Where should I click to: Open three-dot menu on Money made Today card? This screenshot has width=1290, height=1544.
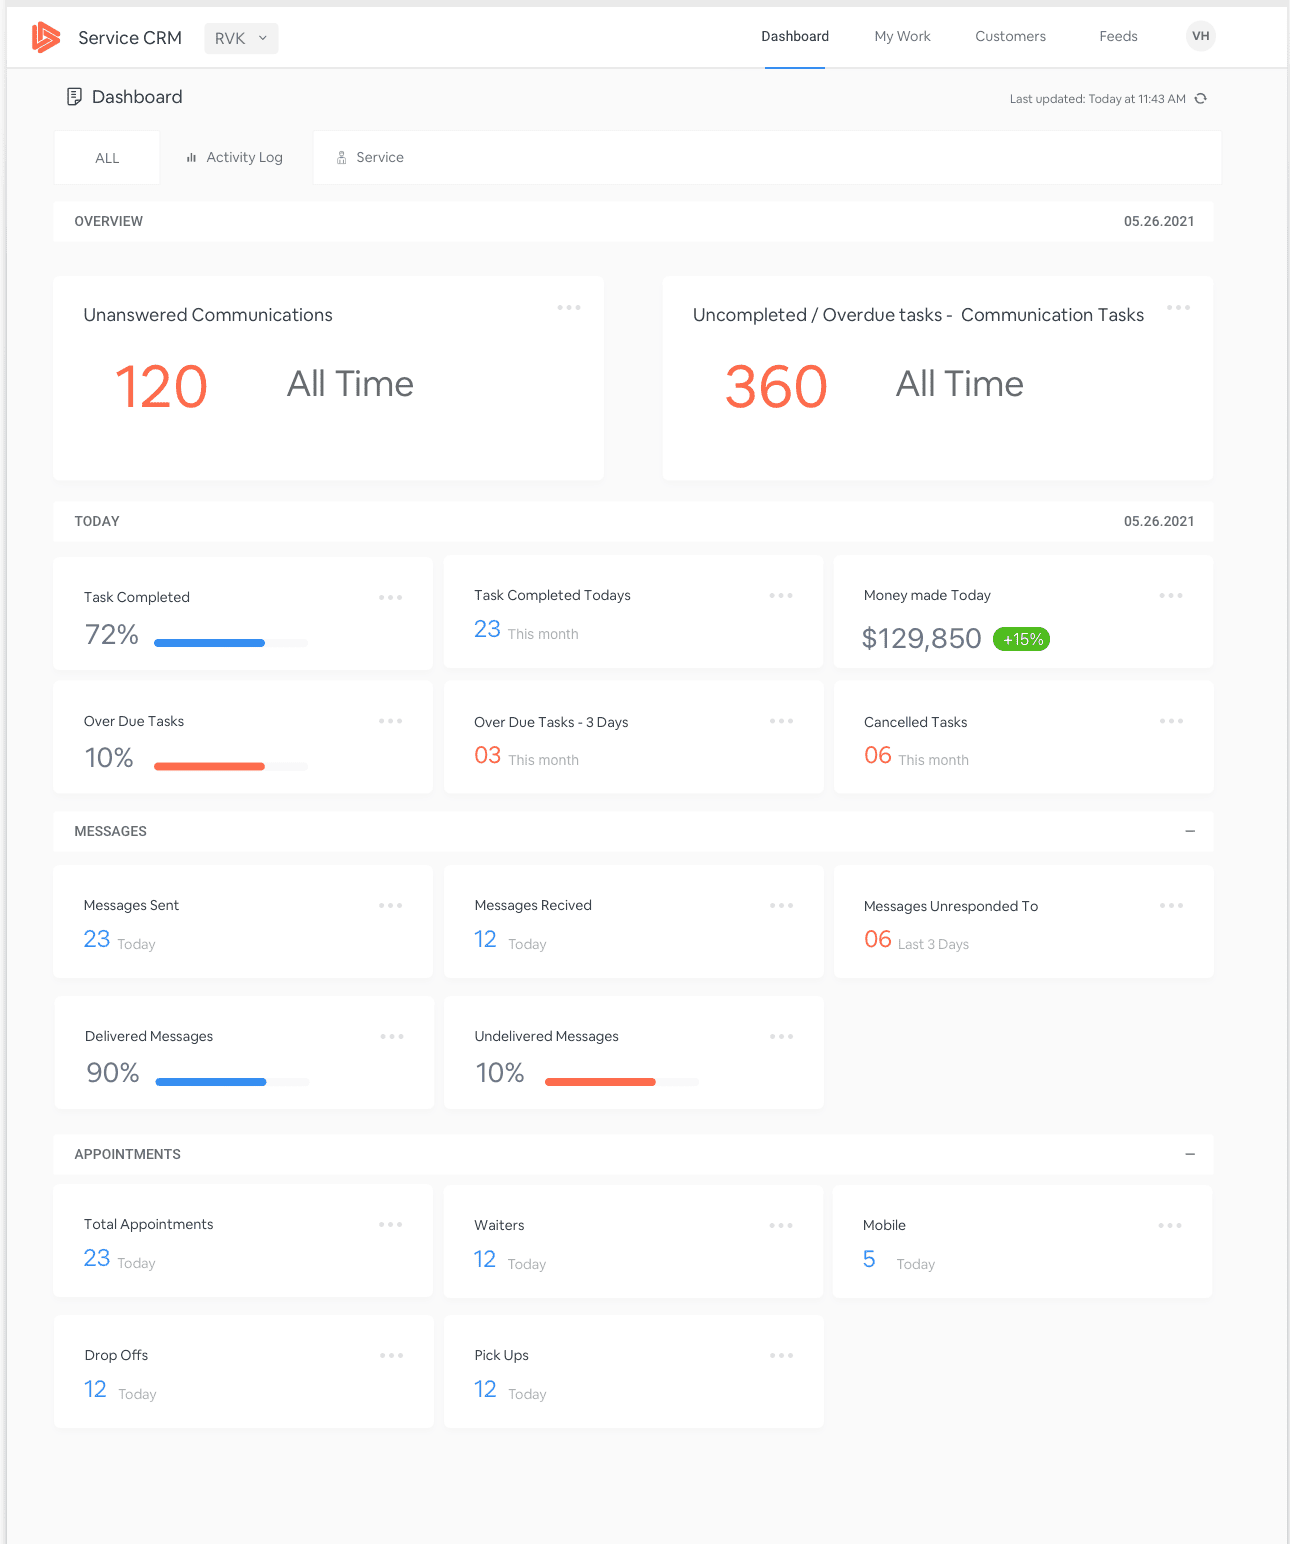(1171, 596)
